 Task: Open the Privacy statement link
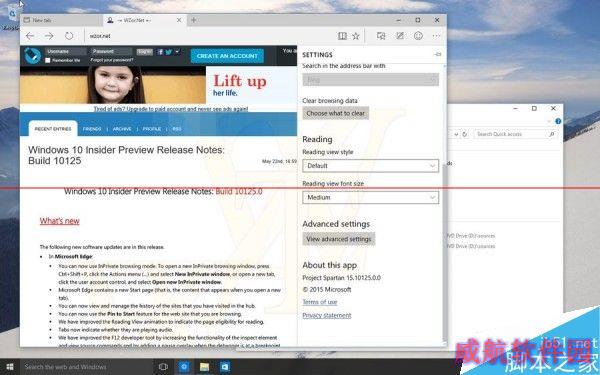pyautogui.click(x=327, y=315)
